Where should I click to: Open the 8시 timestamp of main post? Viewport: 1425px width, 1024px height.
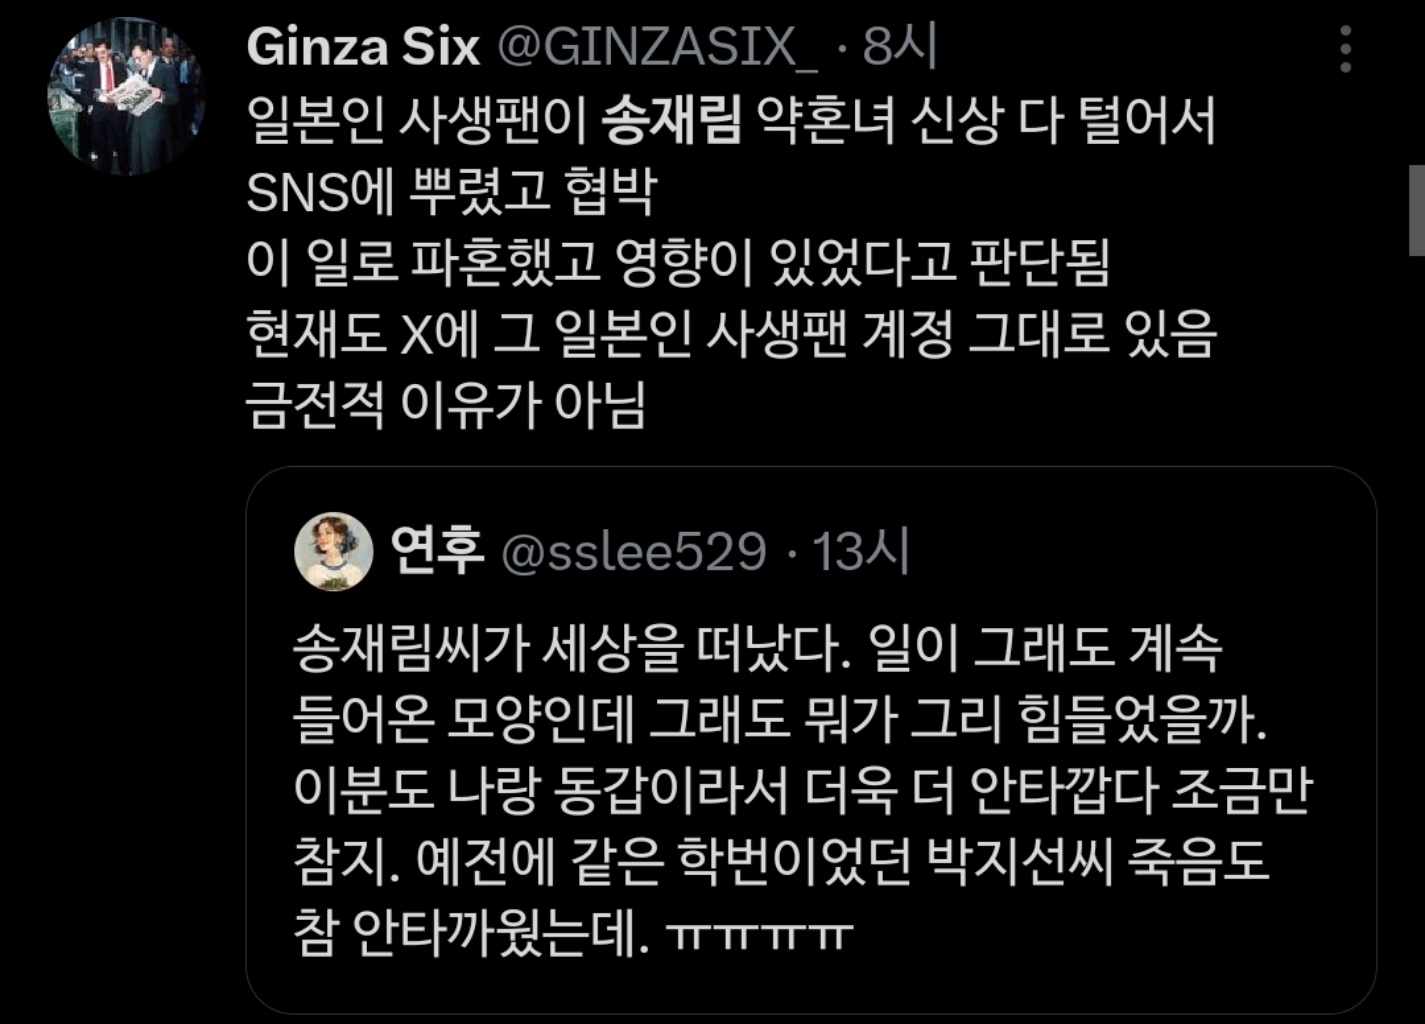899,46
